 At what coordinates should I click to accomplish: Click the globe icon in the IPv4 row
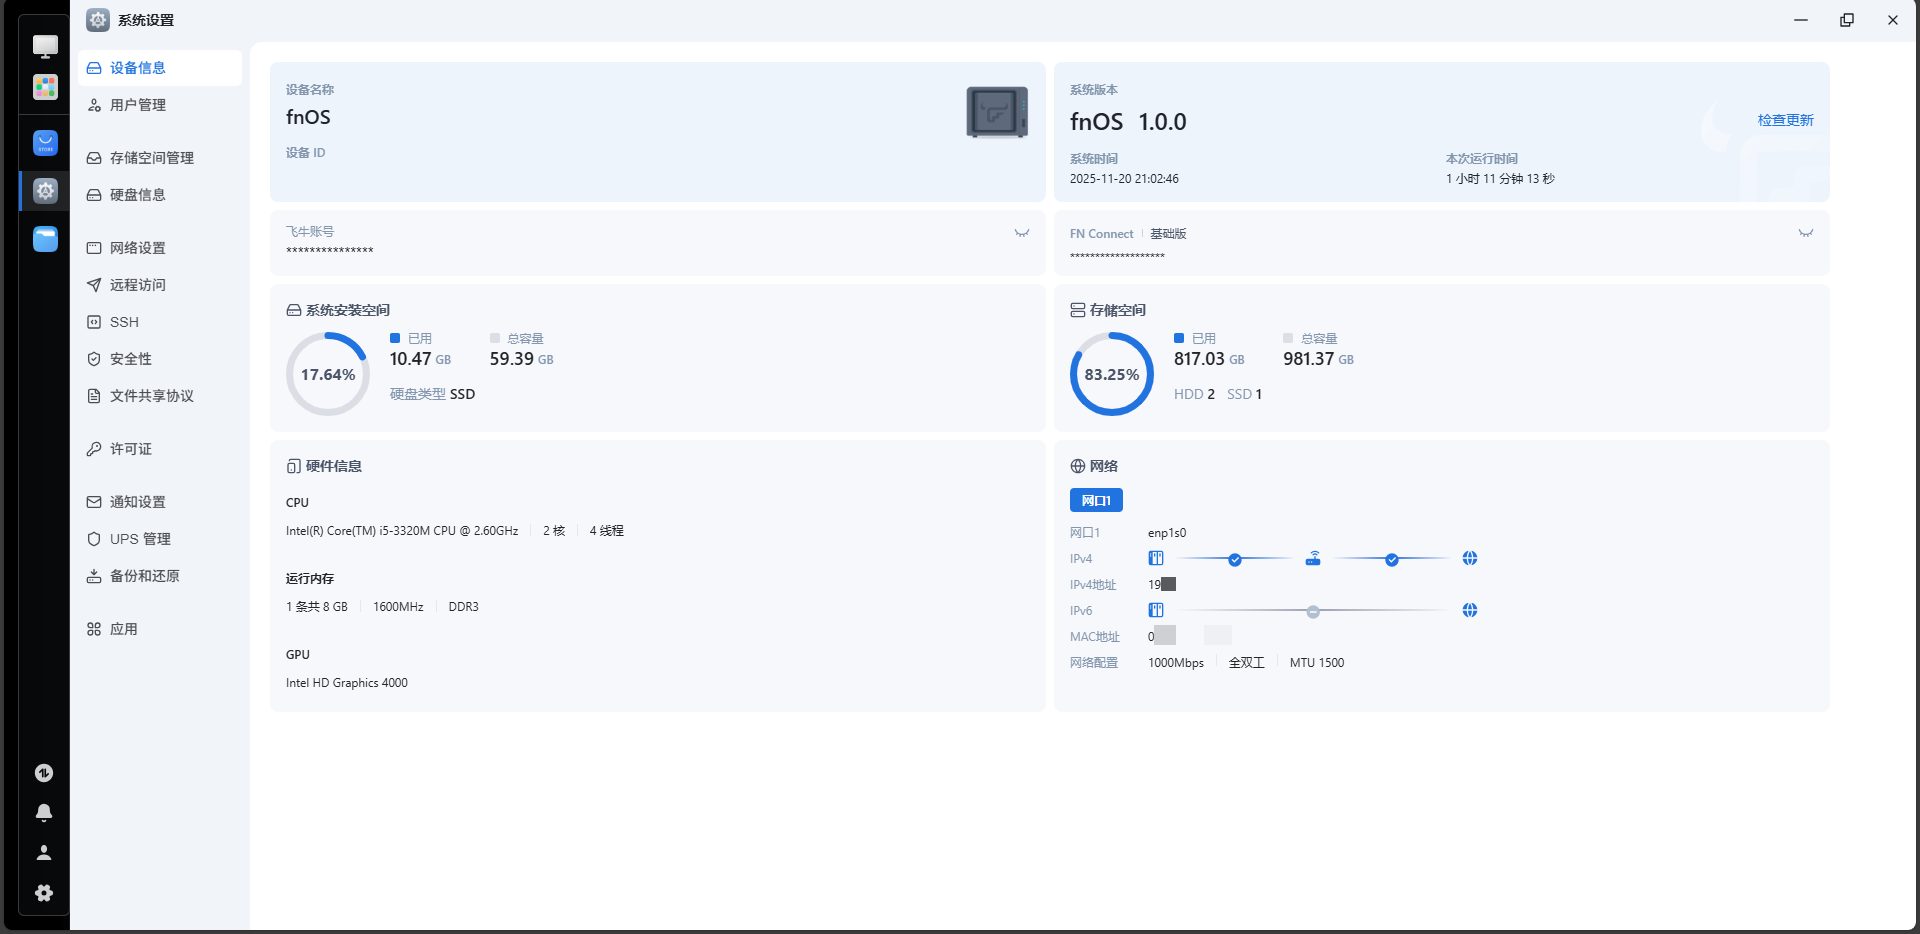pyautogui.click(x=1470, y=559)
